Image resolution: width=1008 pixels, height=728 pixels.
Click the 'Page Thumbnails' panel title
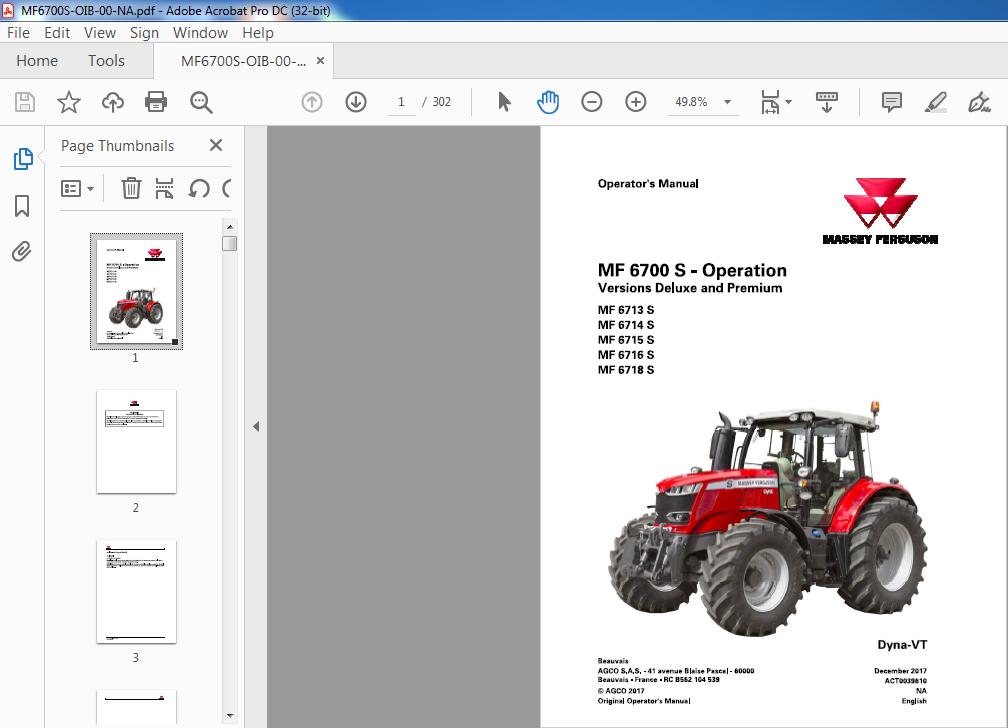click(118, 146)
